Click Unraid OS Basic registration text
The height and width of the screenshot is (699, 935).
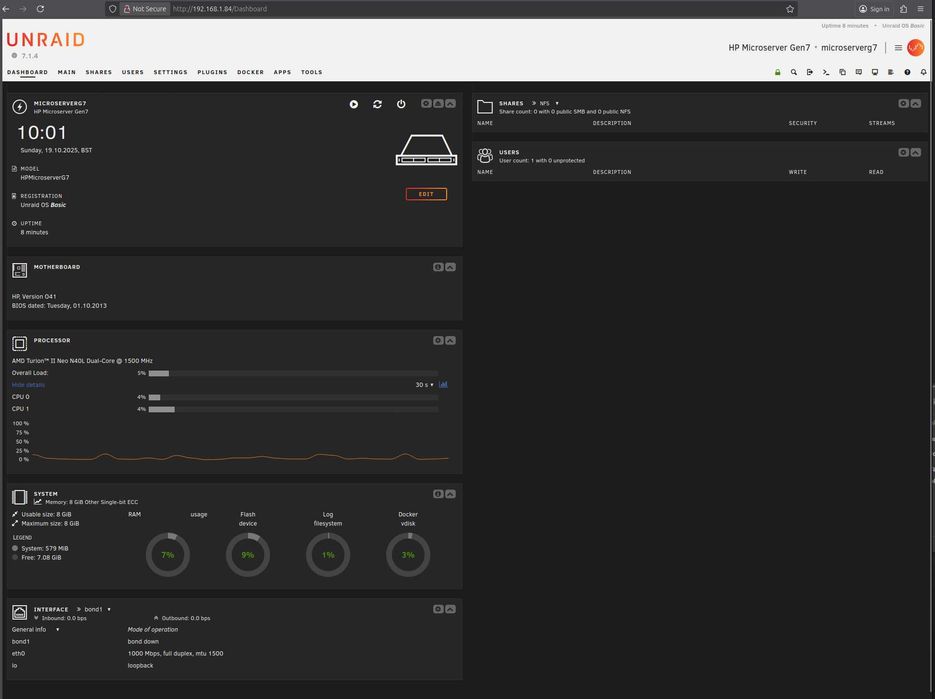click(43, 205)
